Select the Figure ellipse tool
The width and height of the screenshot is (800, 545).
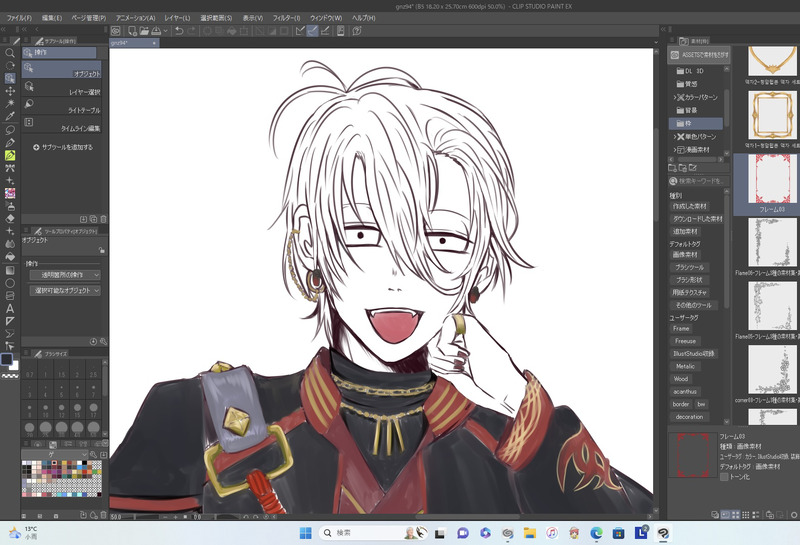[x=10, y=283]
